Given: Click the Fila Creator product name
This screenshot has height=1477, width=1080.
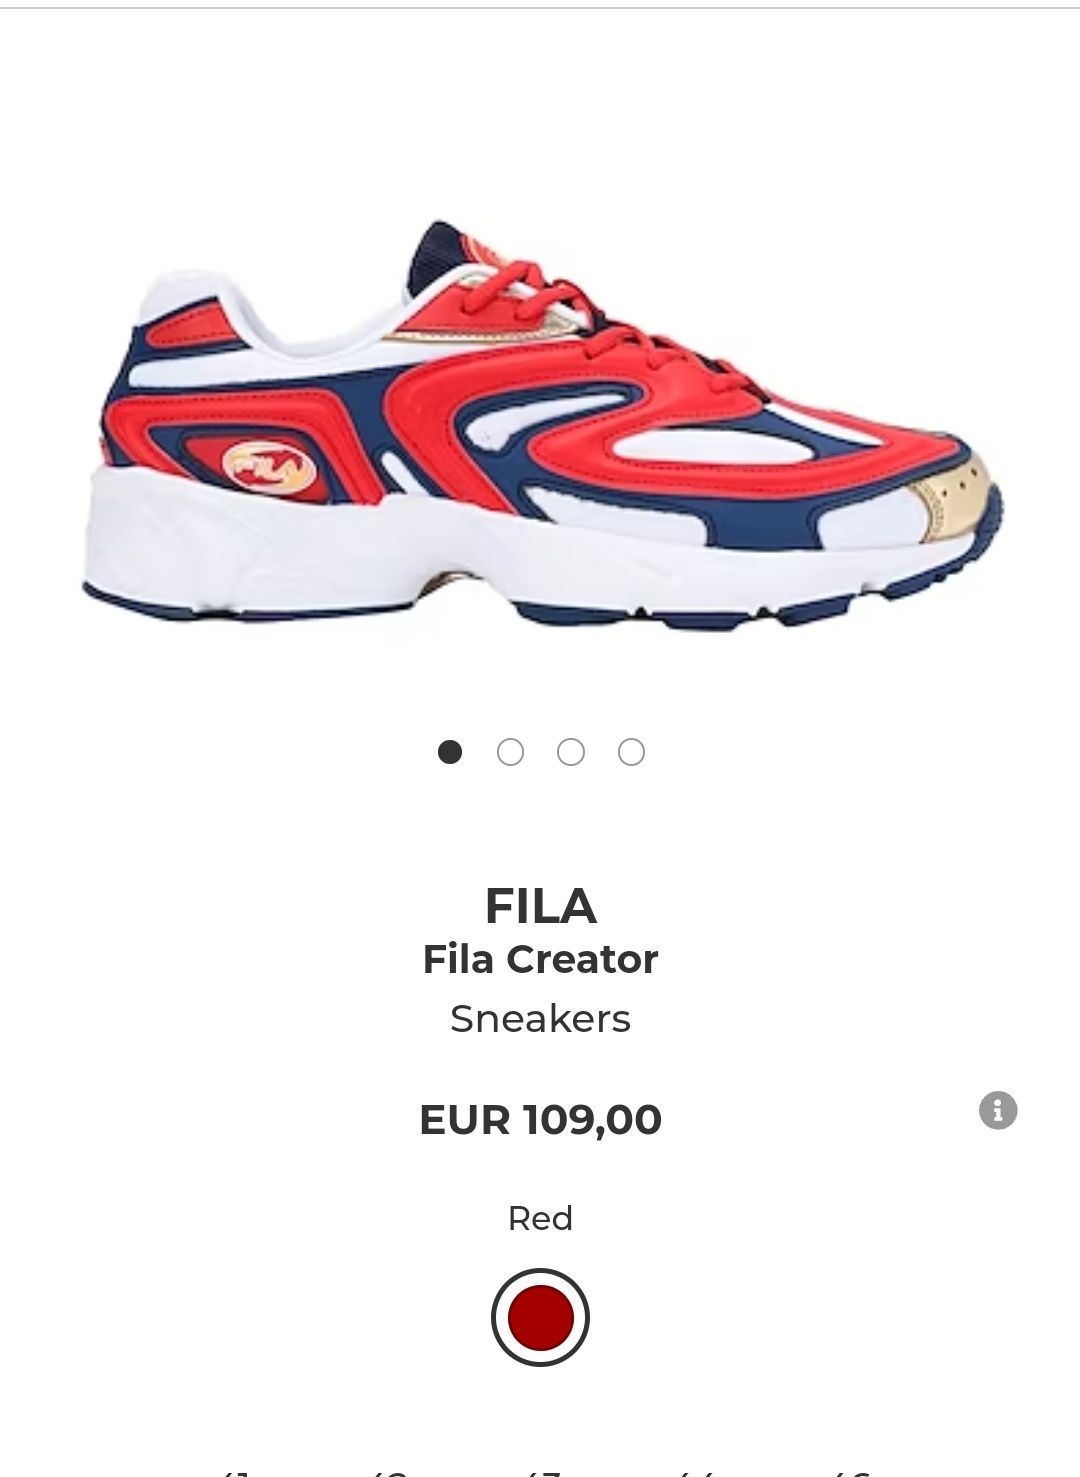Looking at the screenshot, I should coord(540,959).
